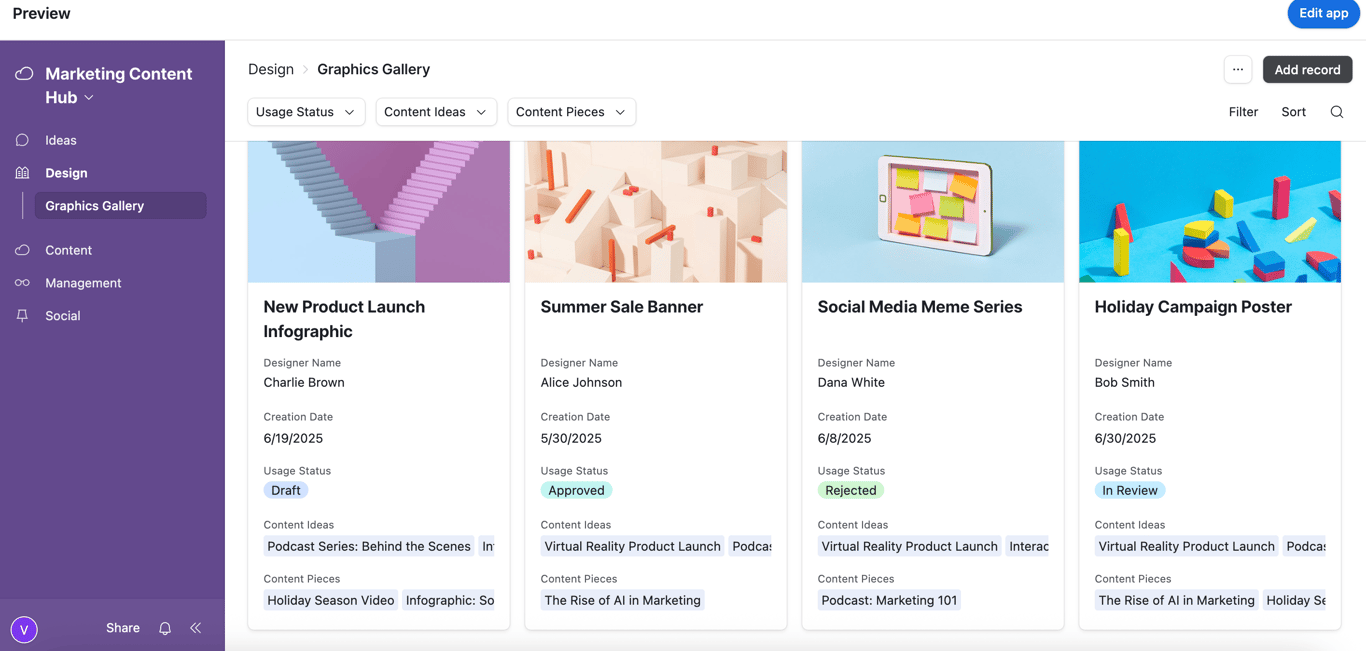1366x651 pixels.
Task: Click the Social pin icon
Action: (x=22, y=315)
